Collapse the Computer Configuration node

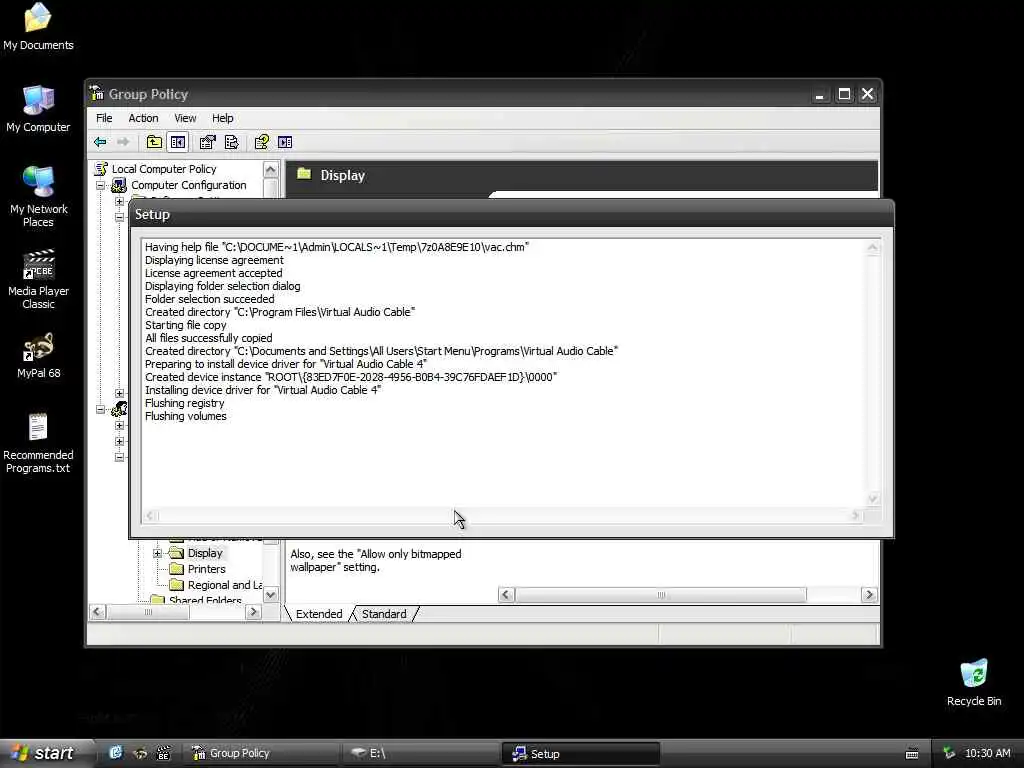tap(101, 185)
